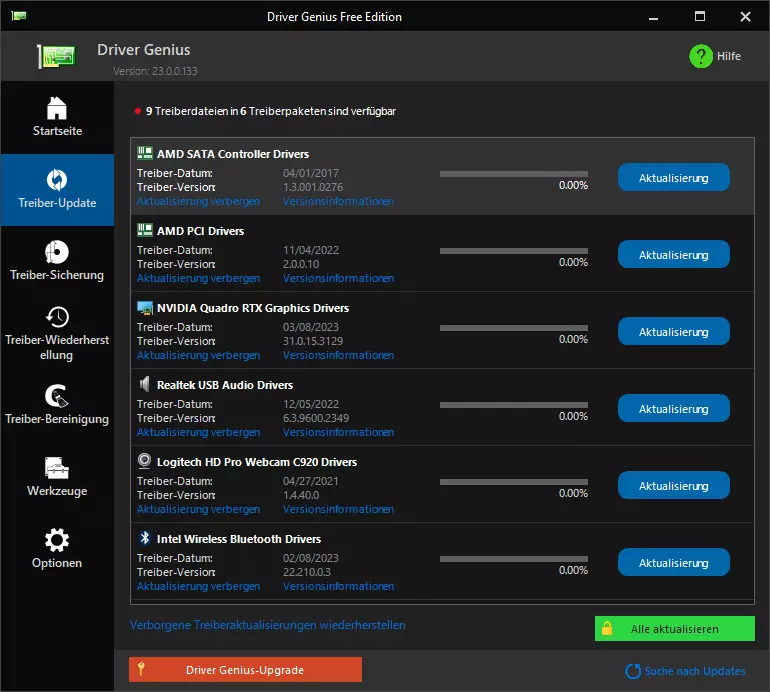Switch to the Treiber-Bereinigung tab label
This screenshot has width=770, height=692.
(x=57, y=419)
